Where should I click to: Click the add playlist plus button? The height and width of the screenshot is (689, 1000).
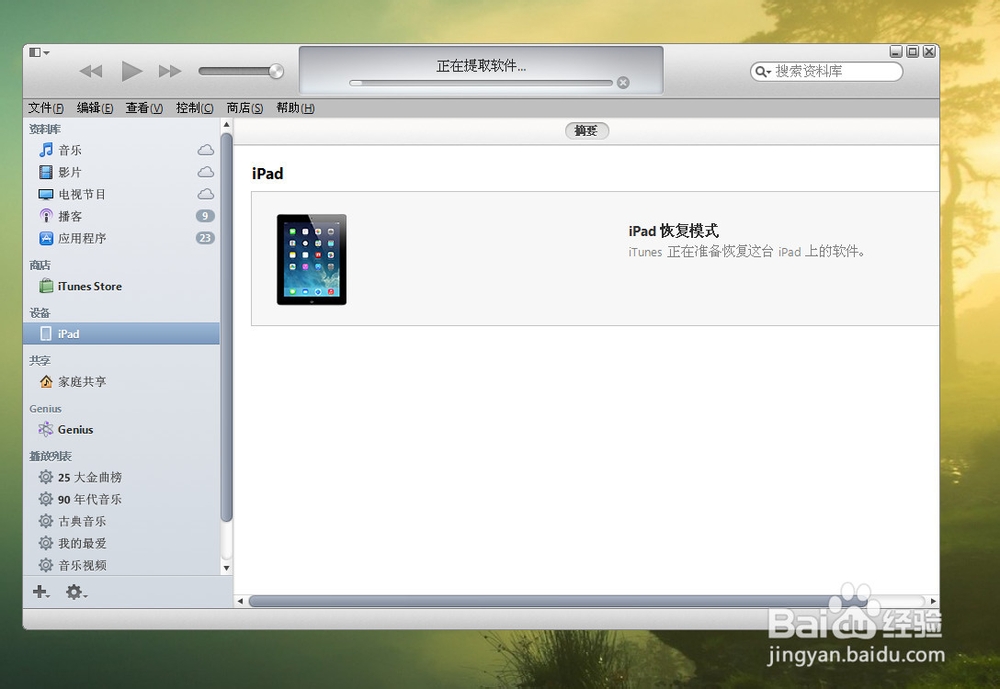pos(41,592)
